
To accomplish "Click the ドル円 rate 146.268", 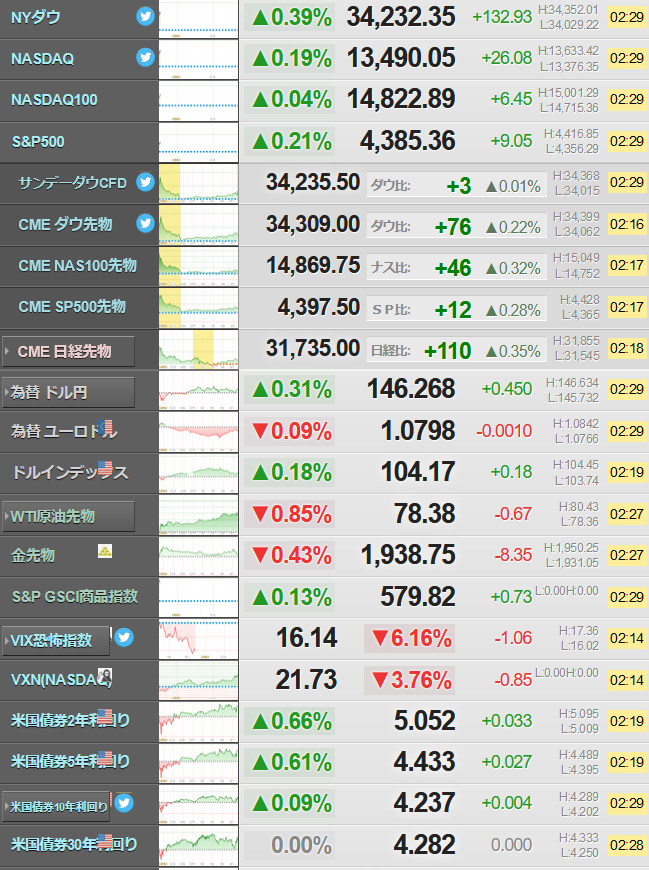I will coord(411,389).
